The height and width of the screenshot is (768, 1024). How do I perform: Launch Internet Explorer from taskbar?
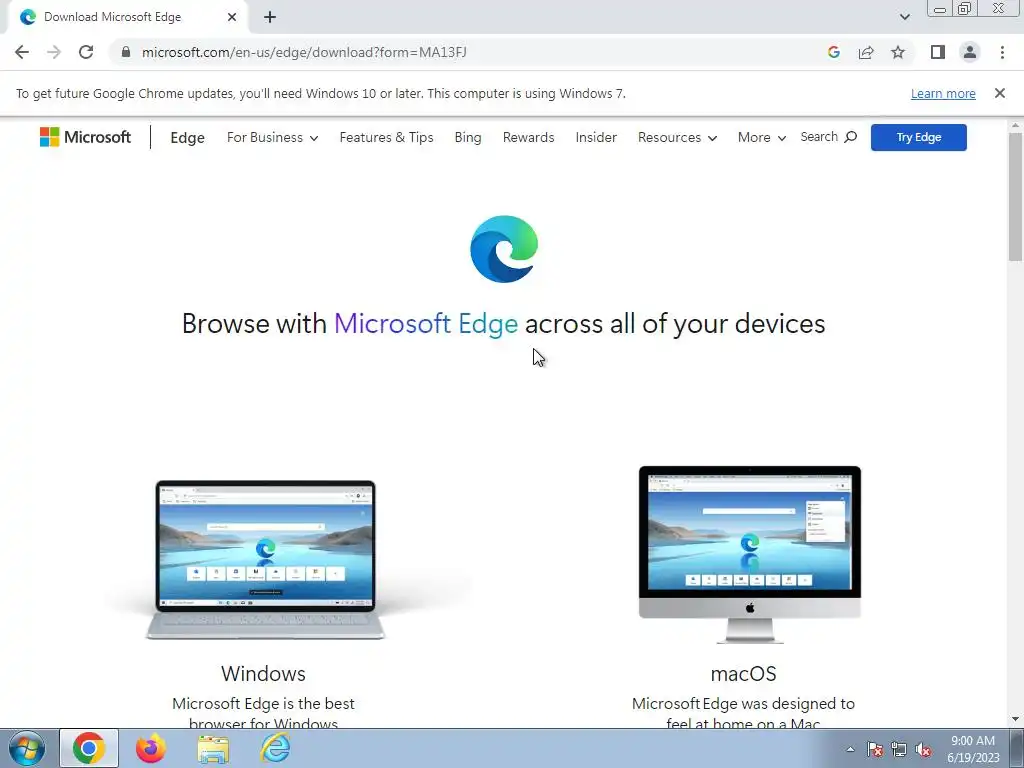click(x=275, y=748)
